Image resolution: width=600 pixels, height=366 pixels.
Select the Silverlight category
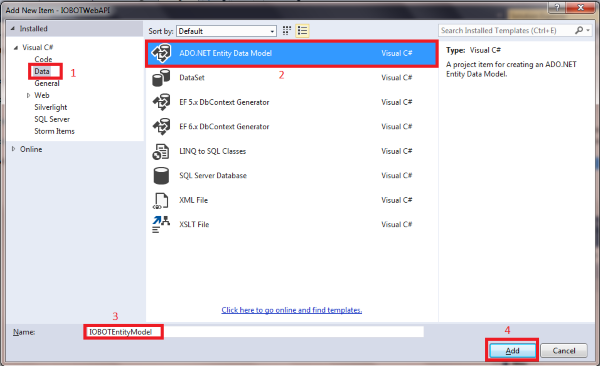click(51, 107)
